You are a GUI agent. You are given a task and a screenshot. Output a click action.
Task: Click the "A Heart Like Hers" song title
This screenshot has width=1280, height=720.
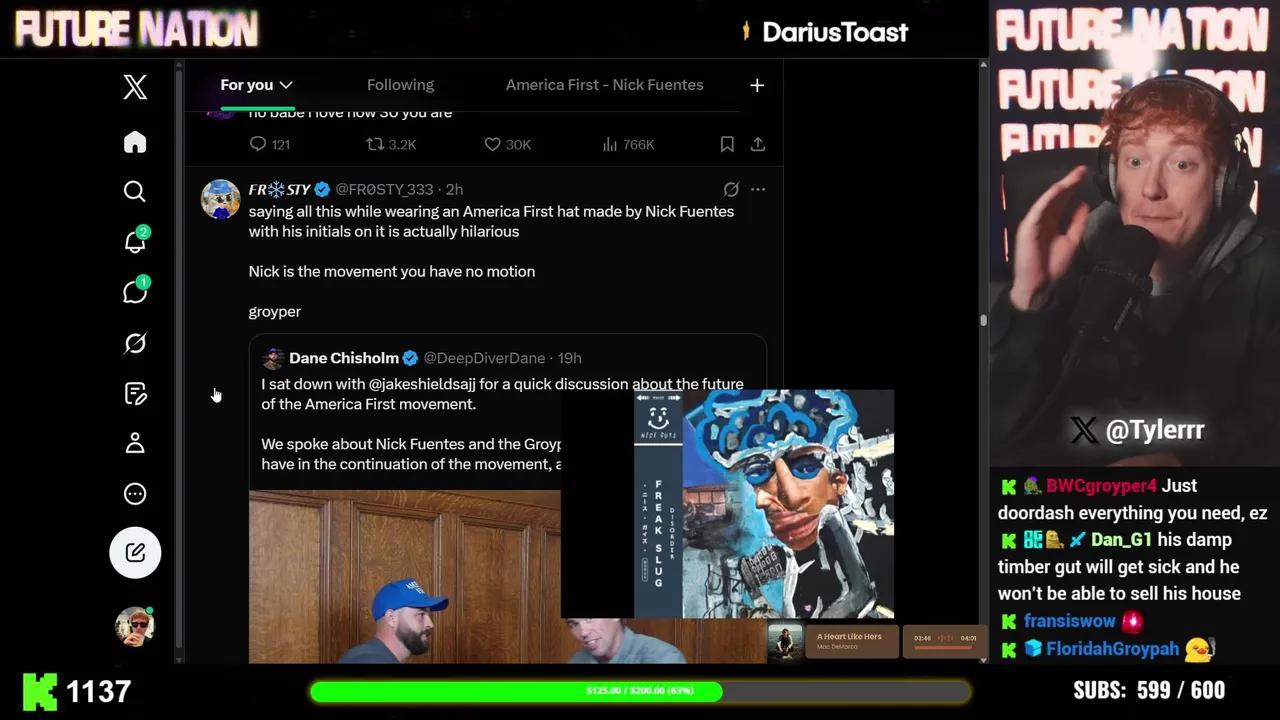click(x=849, y=637)
